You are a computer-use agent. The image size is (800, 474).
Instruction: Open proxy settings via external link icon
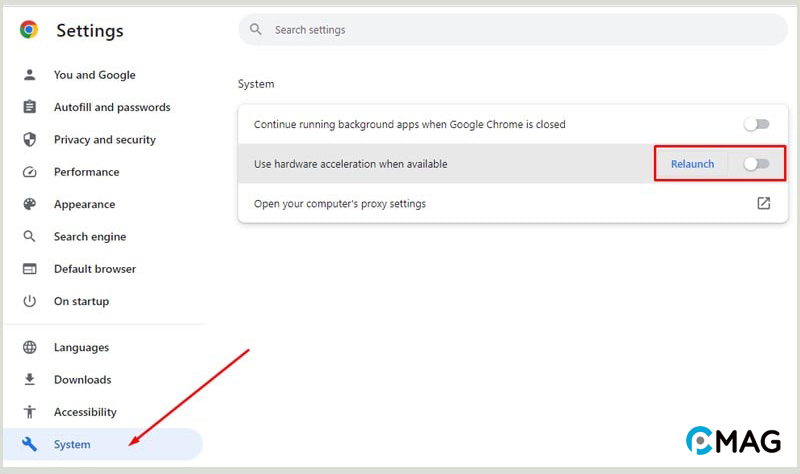(x=763, y=203)
